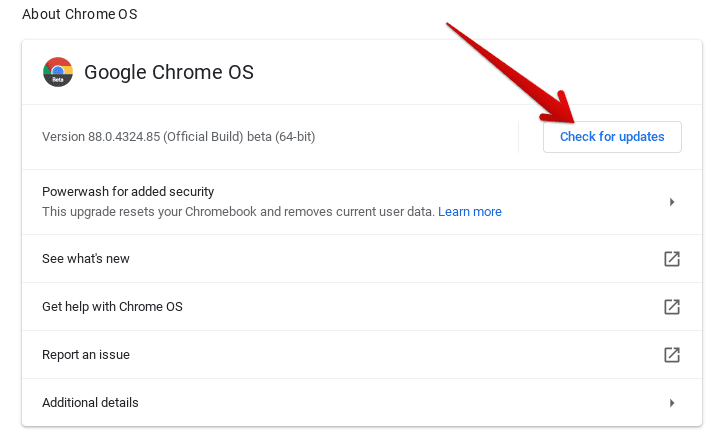Open external link icon beside See what's new

click(672, 259)
